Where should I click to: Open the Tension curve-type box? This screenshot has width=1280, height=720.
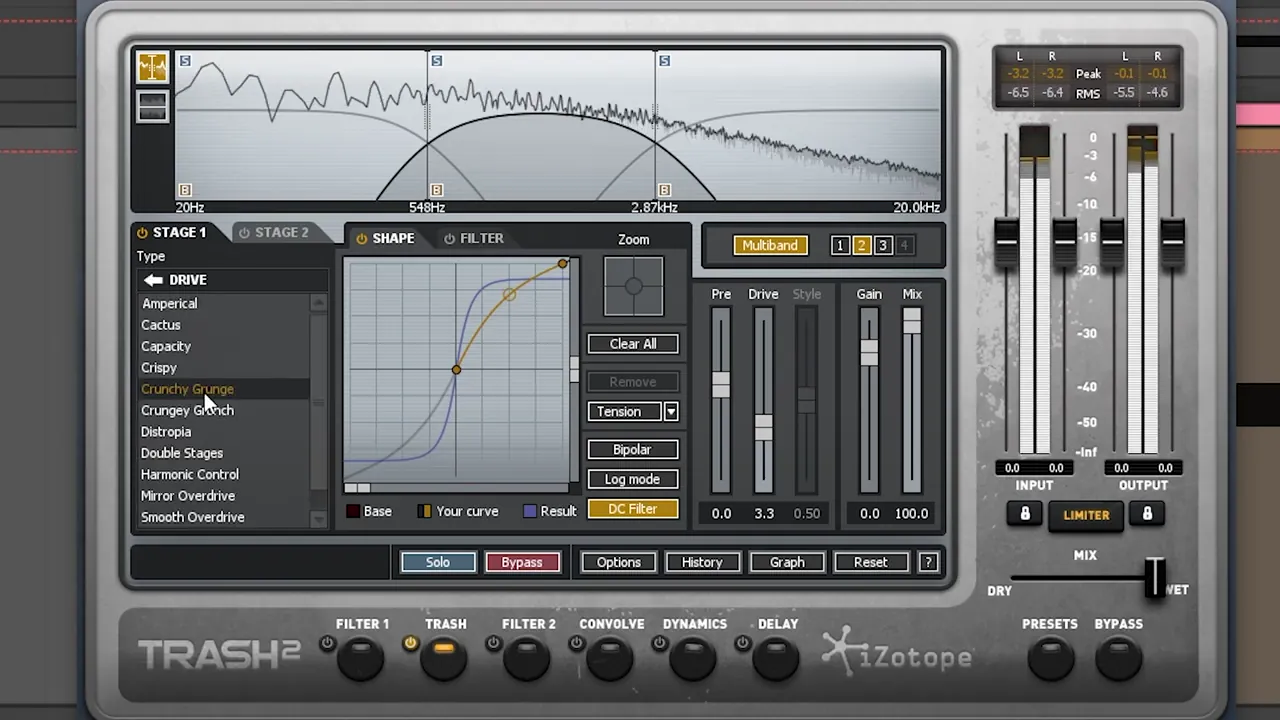(x=625, y=412)
